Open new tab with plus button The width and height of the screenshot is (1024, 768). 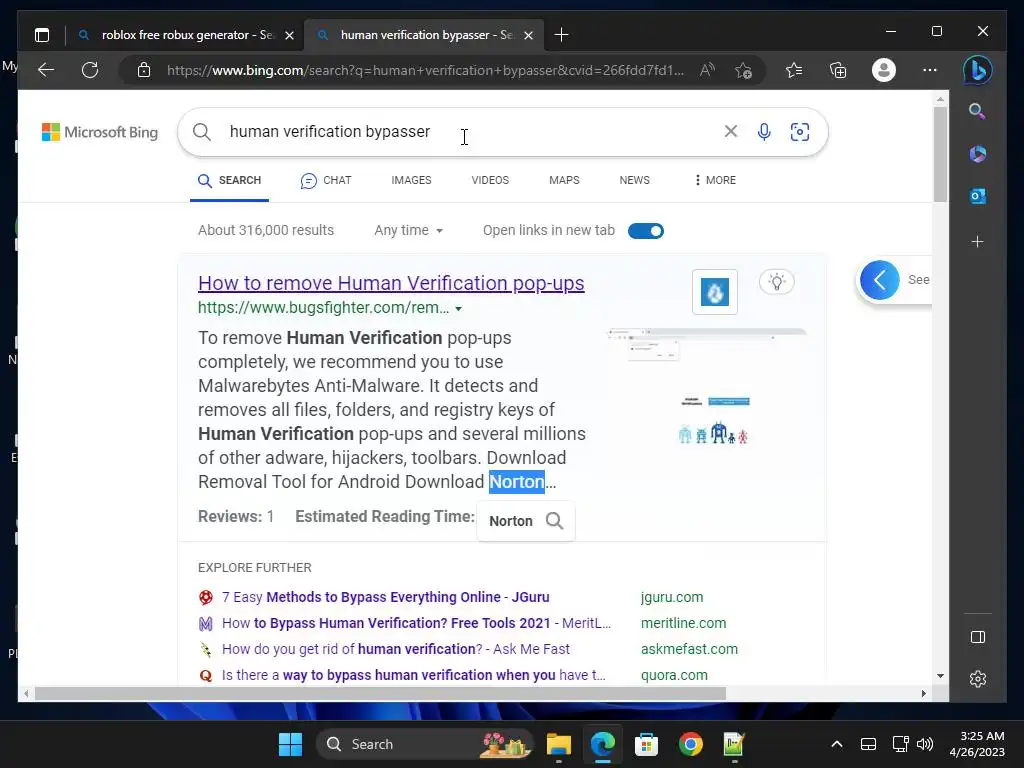561,35
